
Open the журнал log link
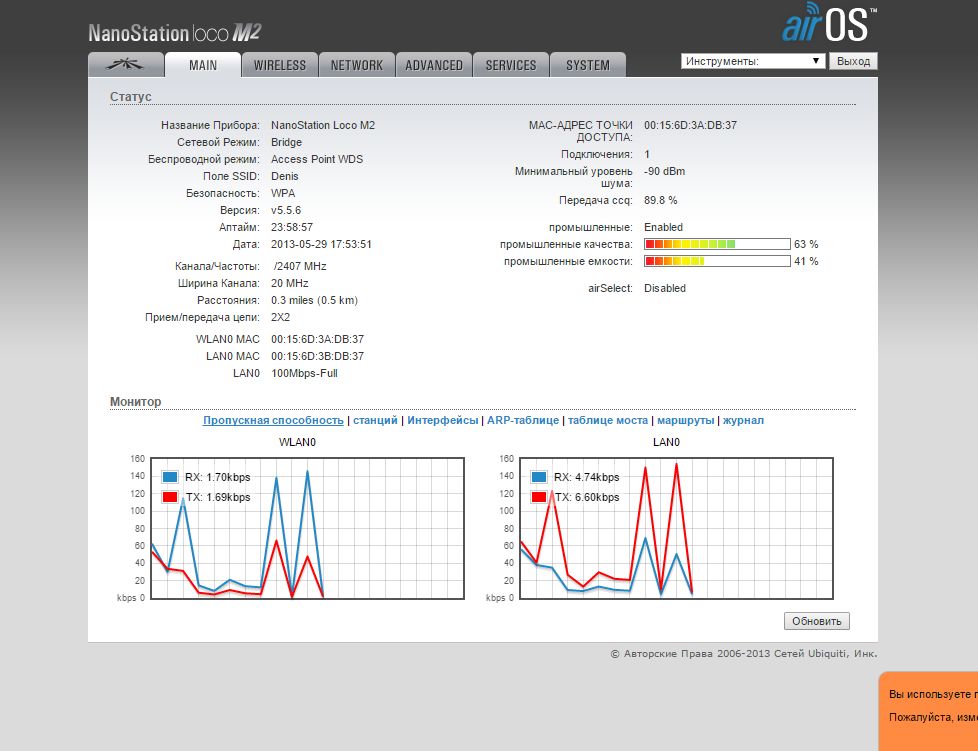(743, 420)
